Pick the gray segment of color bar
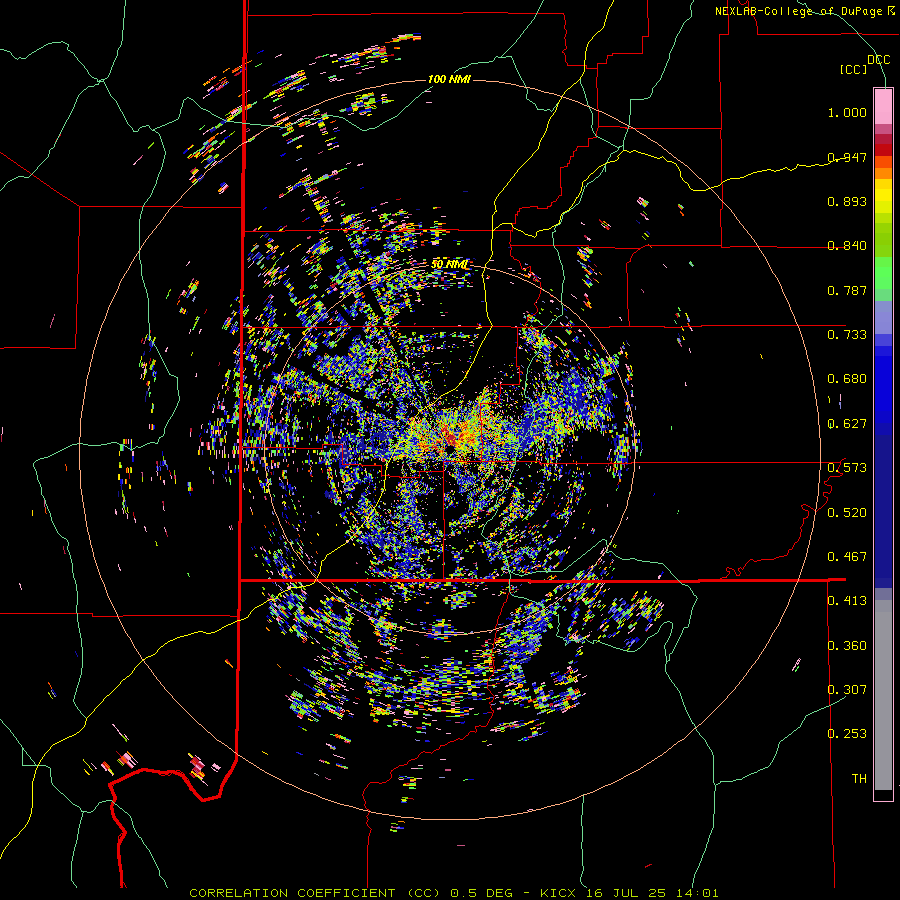The image size is (900, 900). point(883,695)
